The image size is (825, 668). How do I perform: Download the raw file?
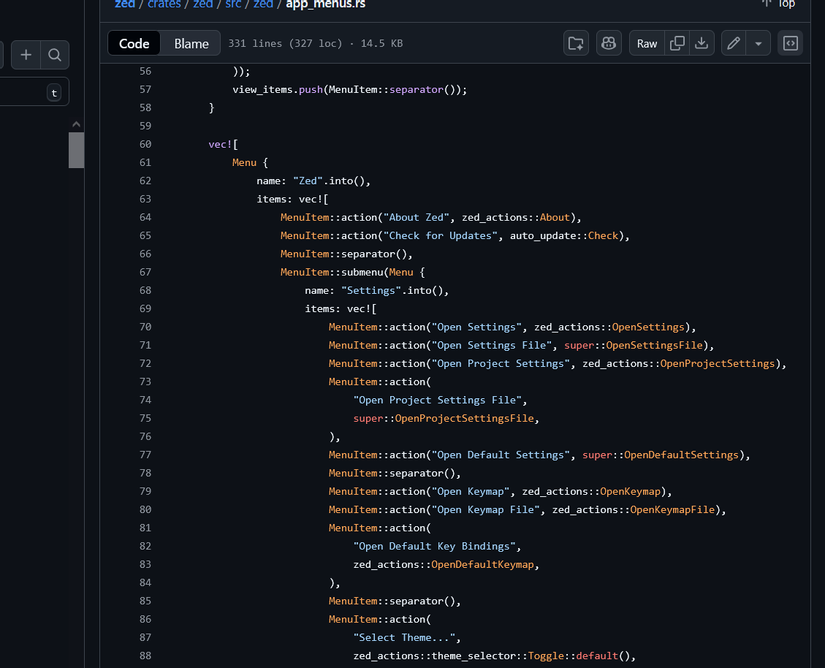coord(702,44)
